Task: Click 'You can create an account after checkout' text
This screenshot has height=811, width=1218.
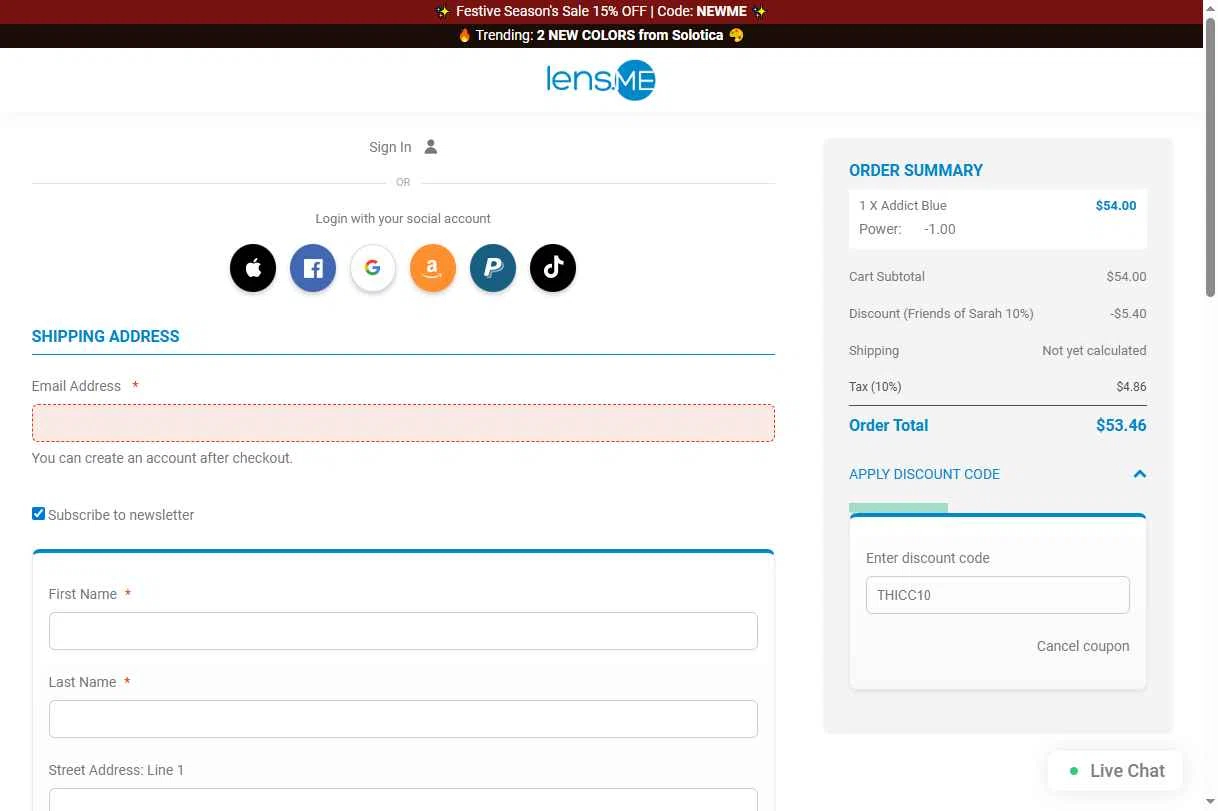Action: point(162,458)
